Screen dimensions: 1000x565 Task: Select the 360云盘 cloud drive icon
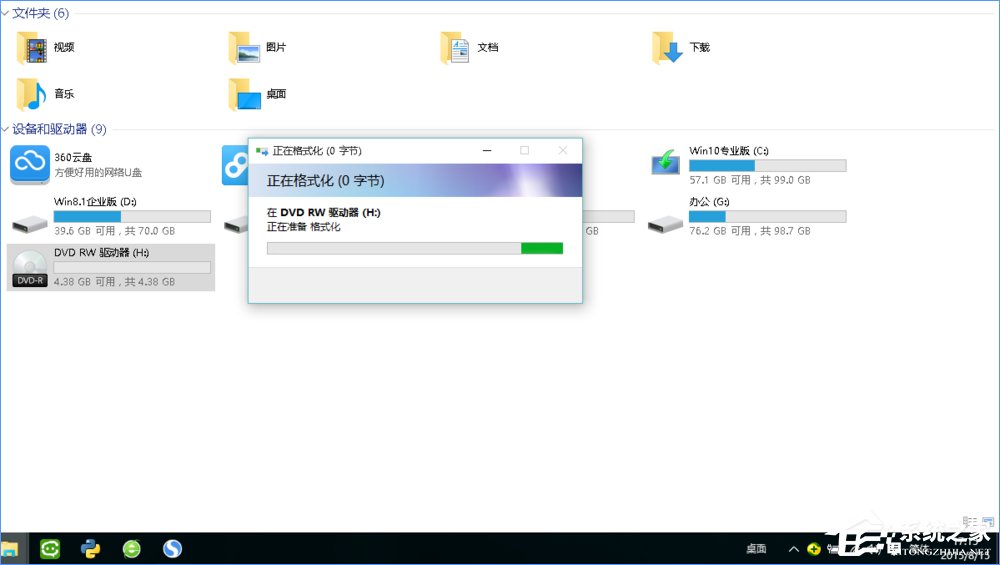(29, 165)
